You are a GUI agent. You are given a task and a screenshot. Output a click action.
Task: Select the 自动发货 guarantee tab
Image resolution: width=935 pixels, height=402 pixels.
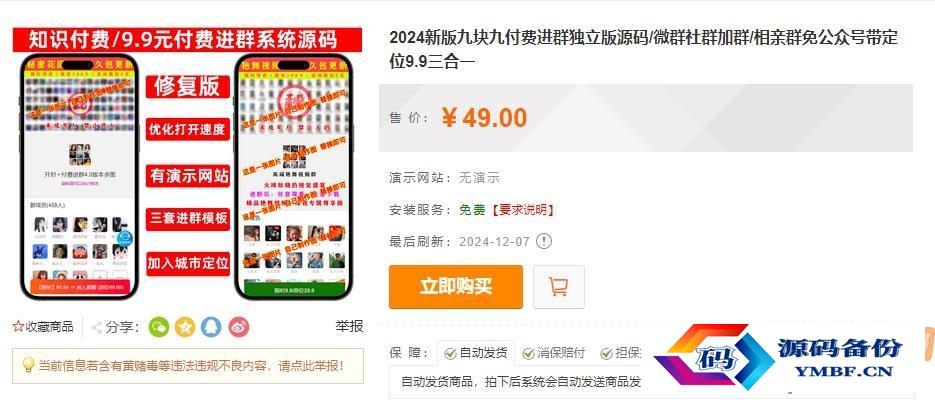[476, 353]
